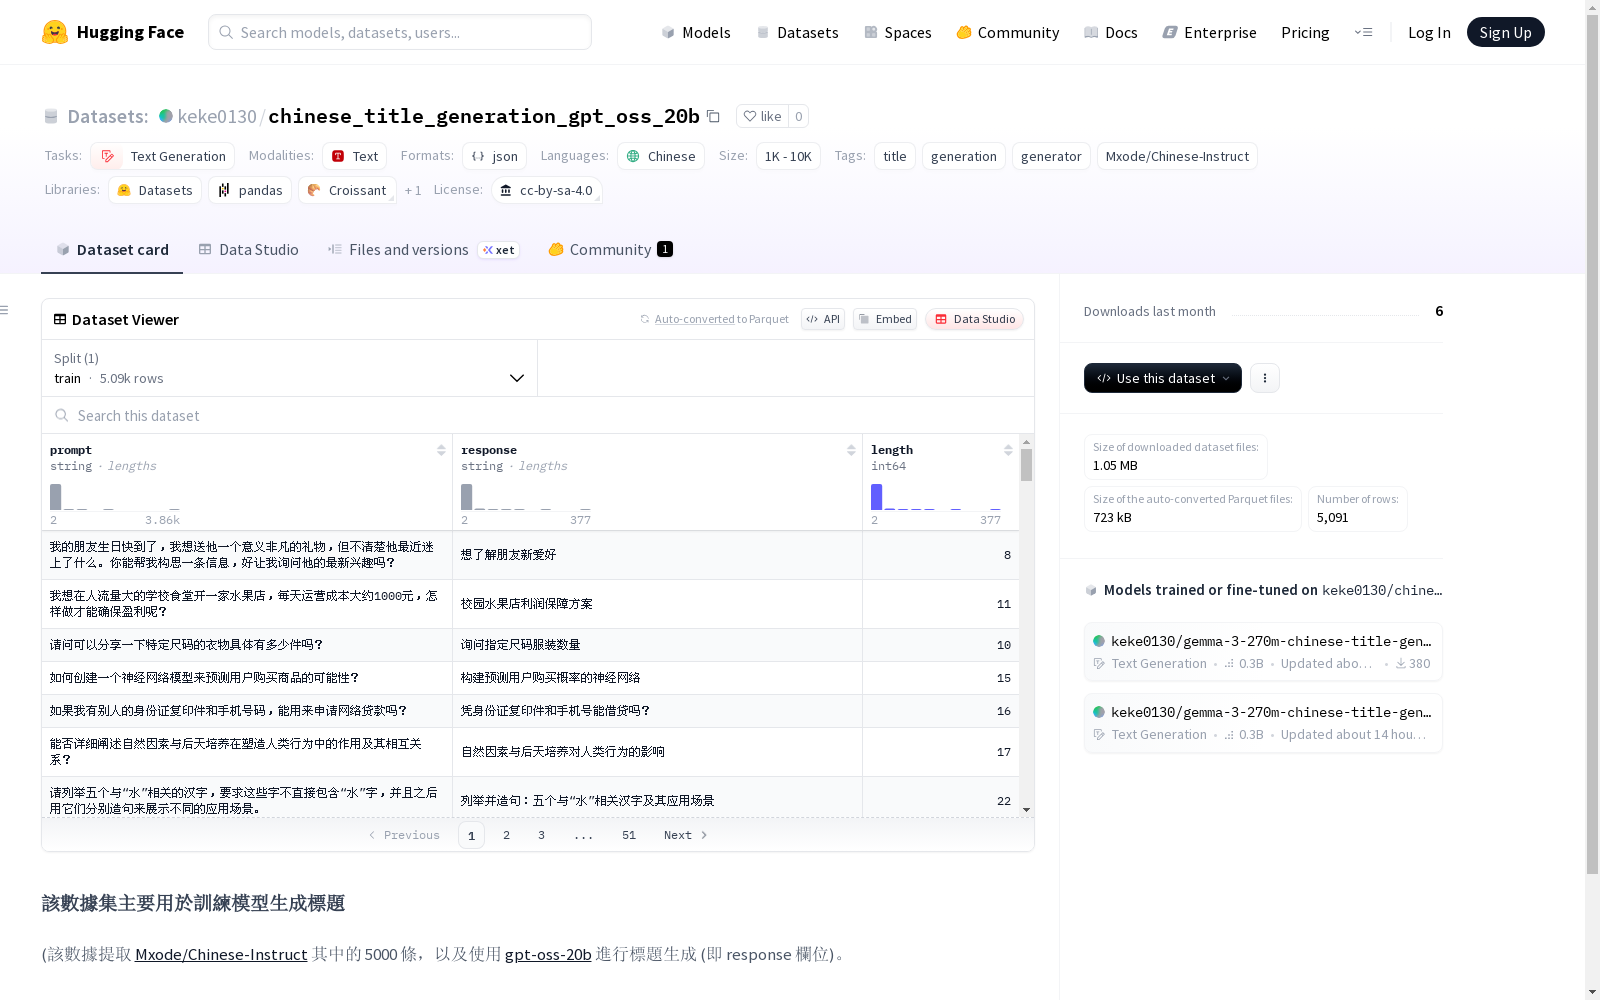The height and width of the screenshot is (1000, 1600).
Task: Switch to the Data Studio tab
Action: [x=248, y=250]
